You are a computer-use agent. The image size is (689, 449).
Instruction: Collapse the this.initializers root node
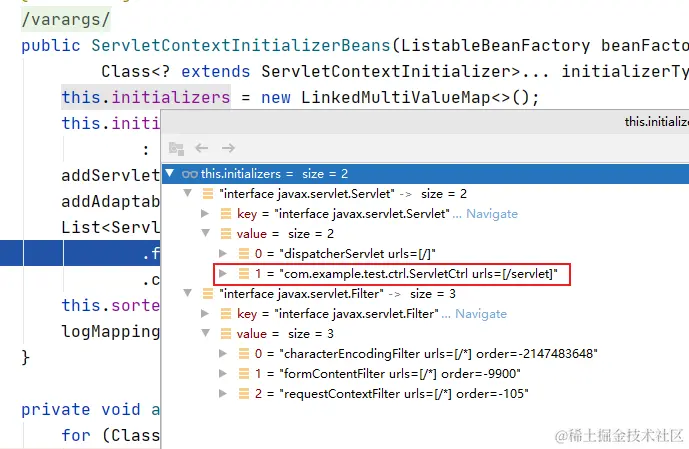tap(170, 173)
